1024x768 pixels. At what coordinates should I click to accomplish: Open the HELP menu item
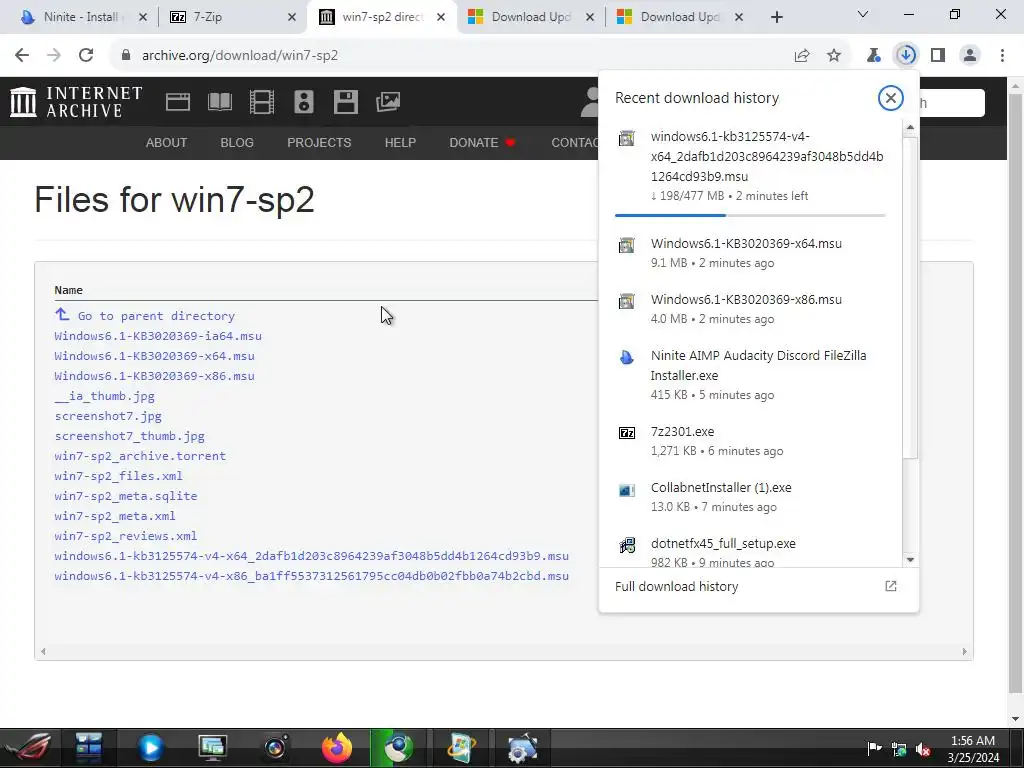click(x=400, y=142)
